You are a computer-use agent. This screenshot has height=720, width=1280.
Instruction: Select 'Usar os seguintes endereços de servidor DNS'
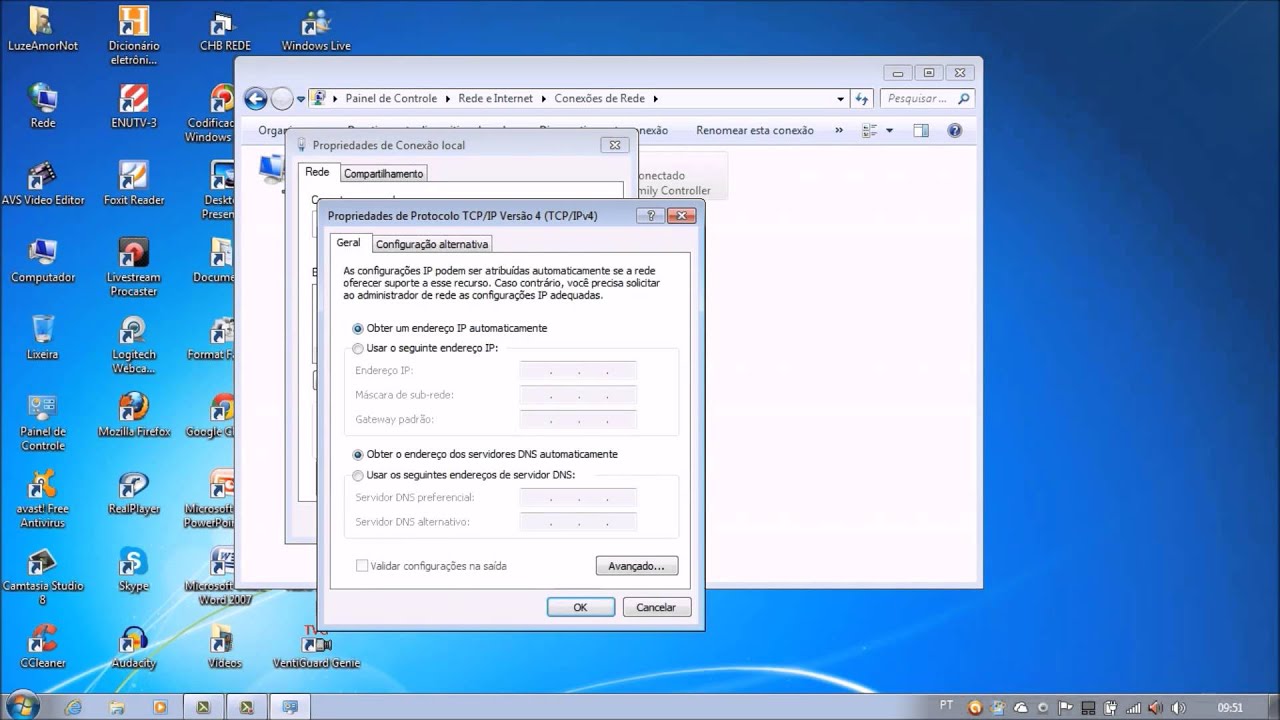(x=358, y=475)
